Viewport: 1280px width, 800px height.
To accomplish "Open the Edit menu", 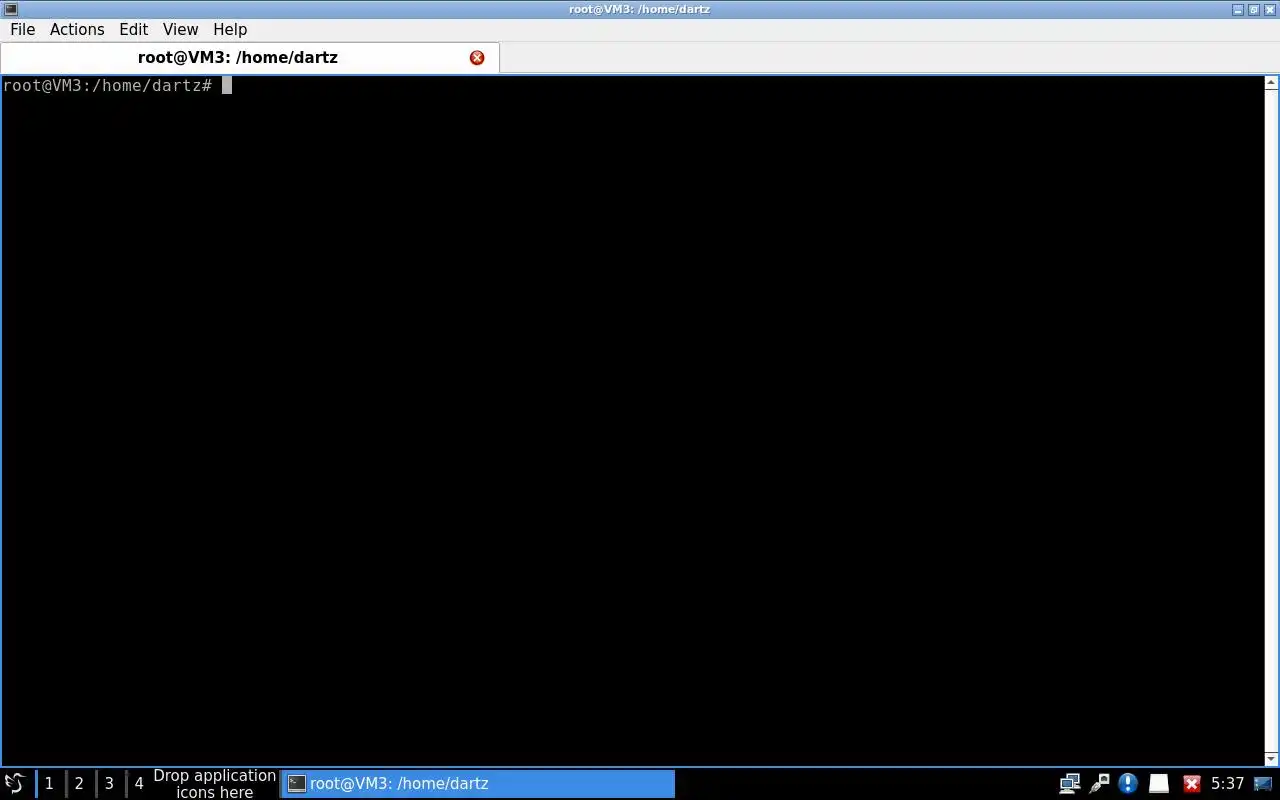I will pos(133,29).
